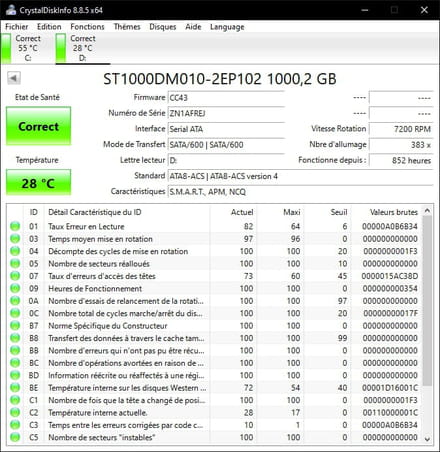This screenshot has width=440, height=452.
Task: Click the Numéro de Série field ZN1AFREJ
Action: coord(226,113)
